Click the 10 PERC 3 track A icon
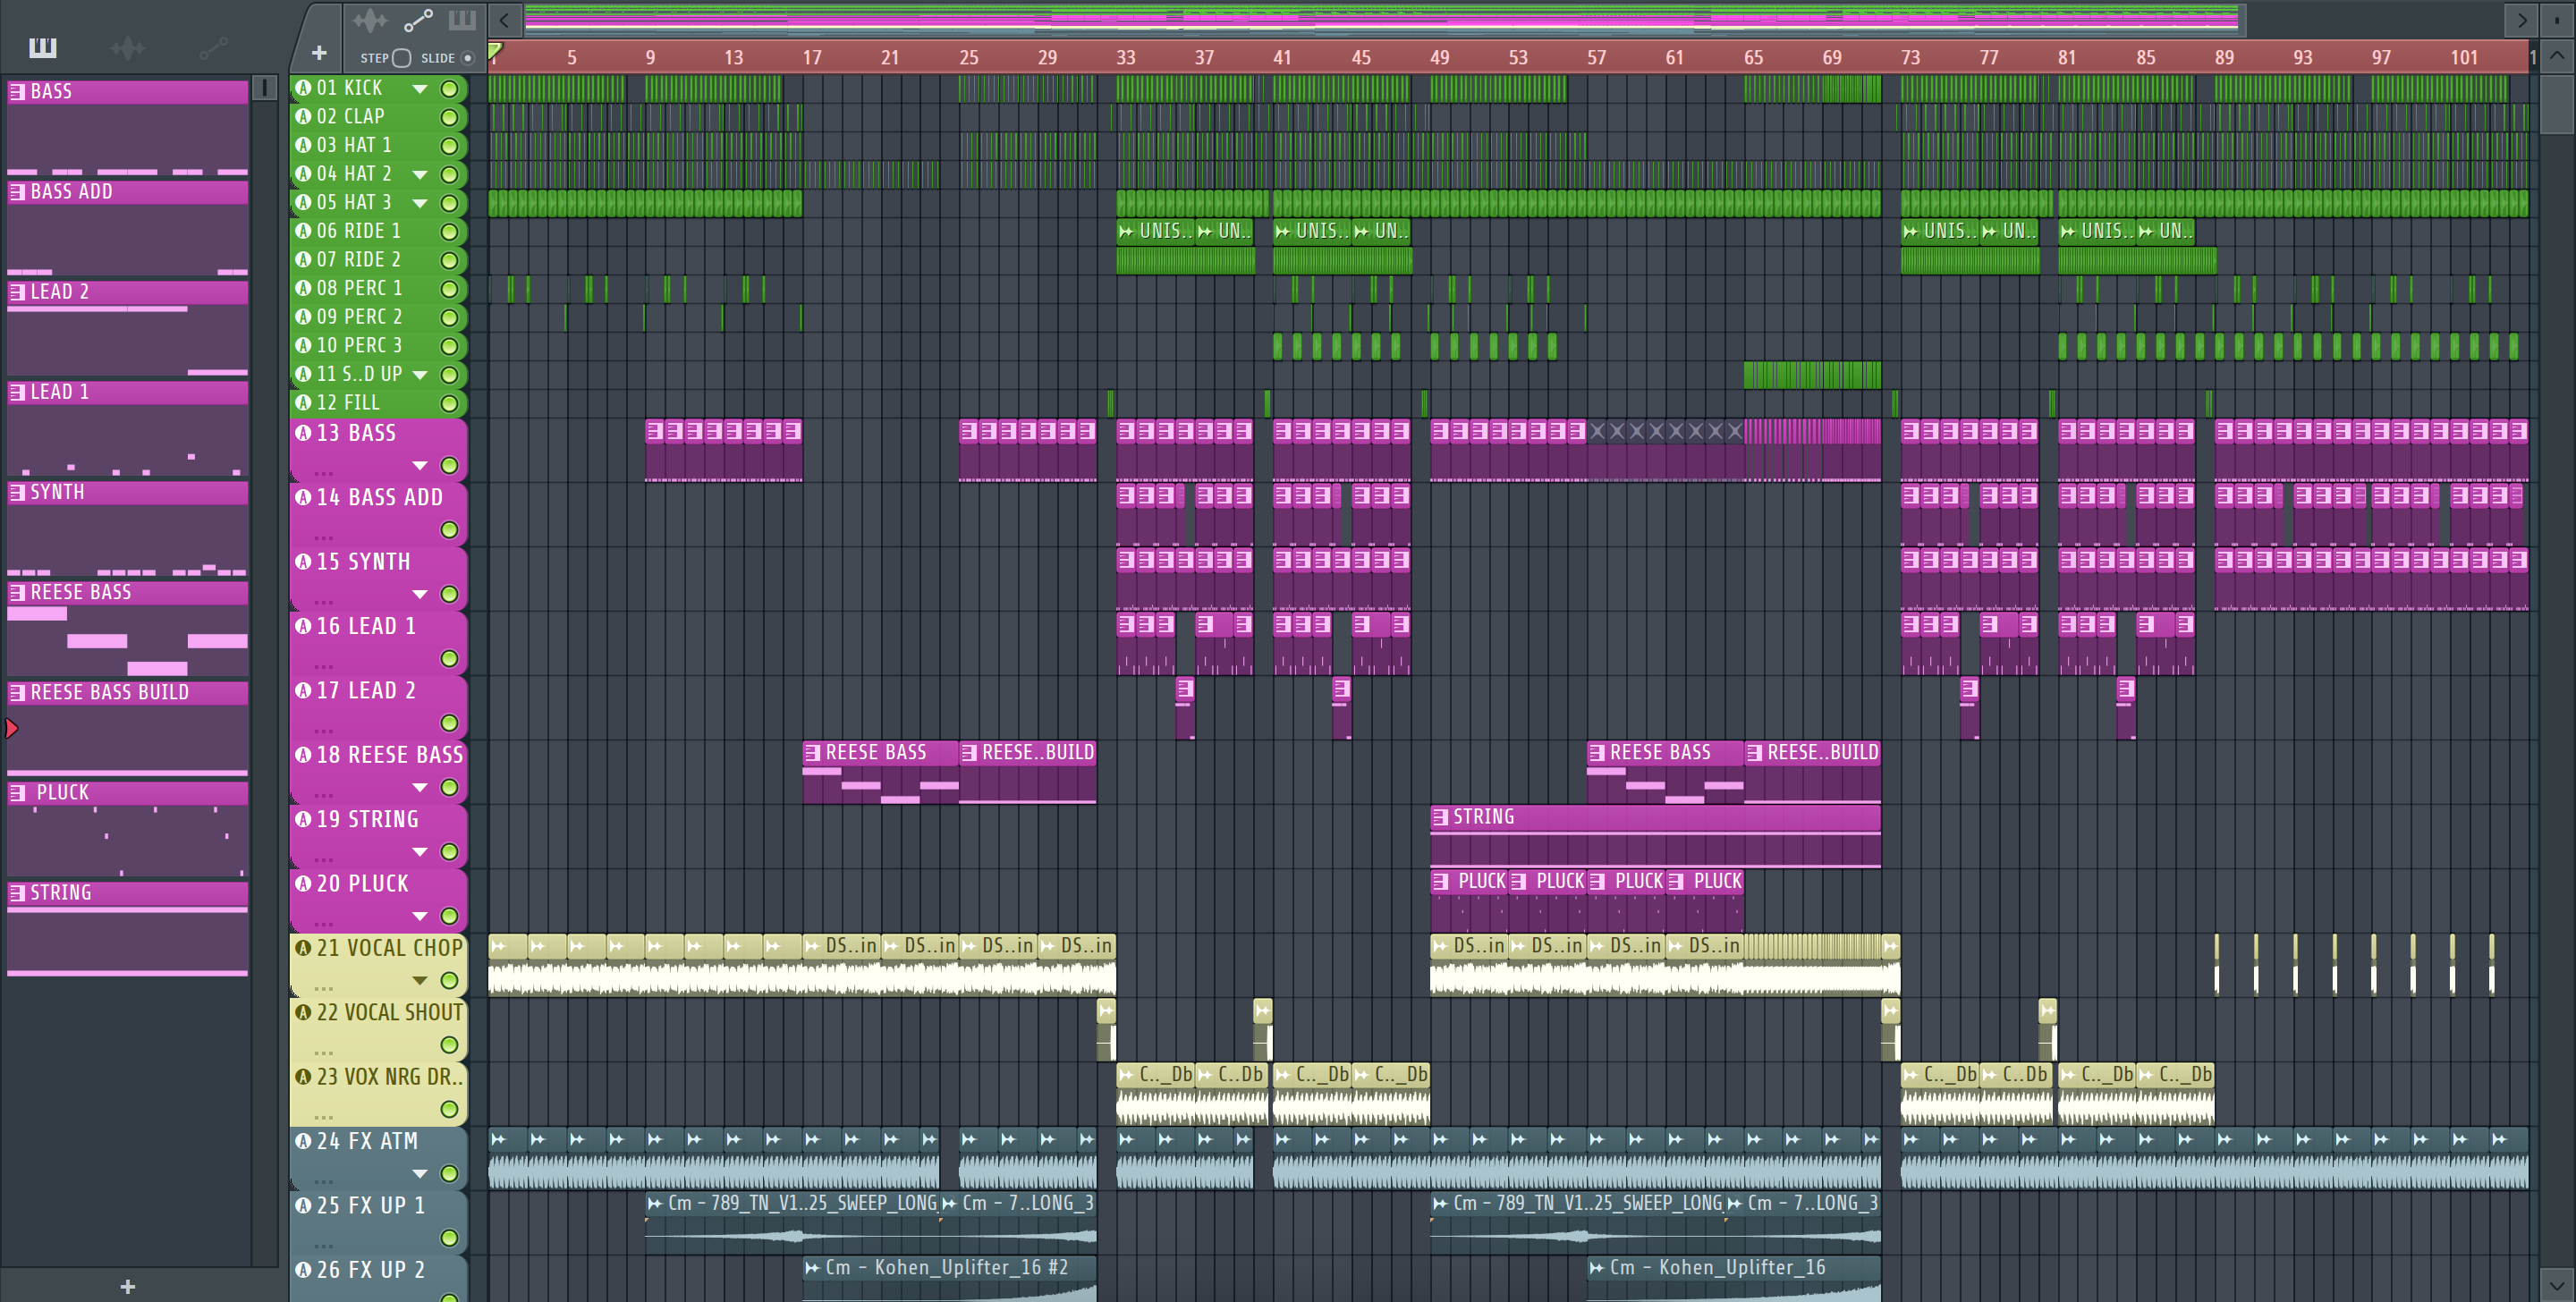 click(x=303, y=345)
